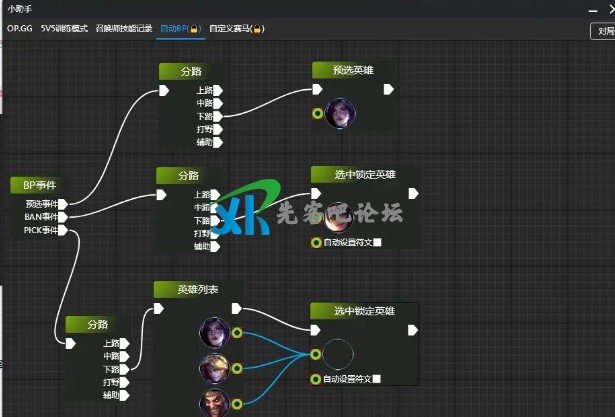615x417 pixels.
Task: Select the 英雄列表 node header
Action: click(x=197, y=289)
